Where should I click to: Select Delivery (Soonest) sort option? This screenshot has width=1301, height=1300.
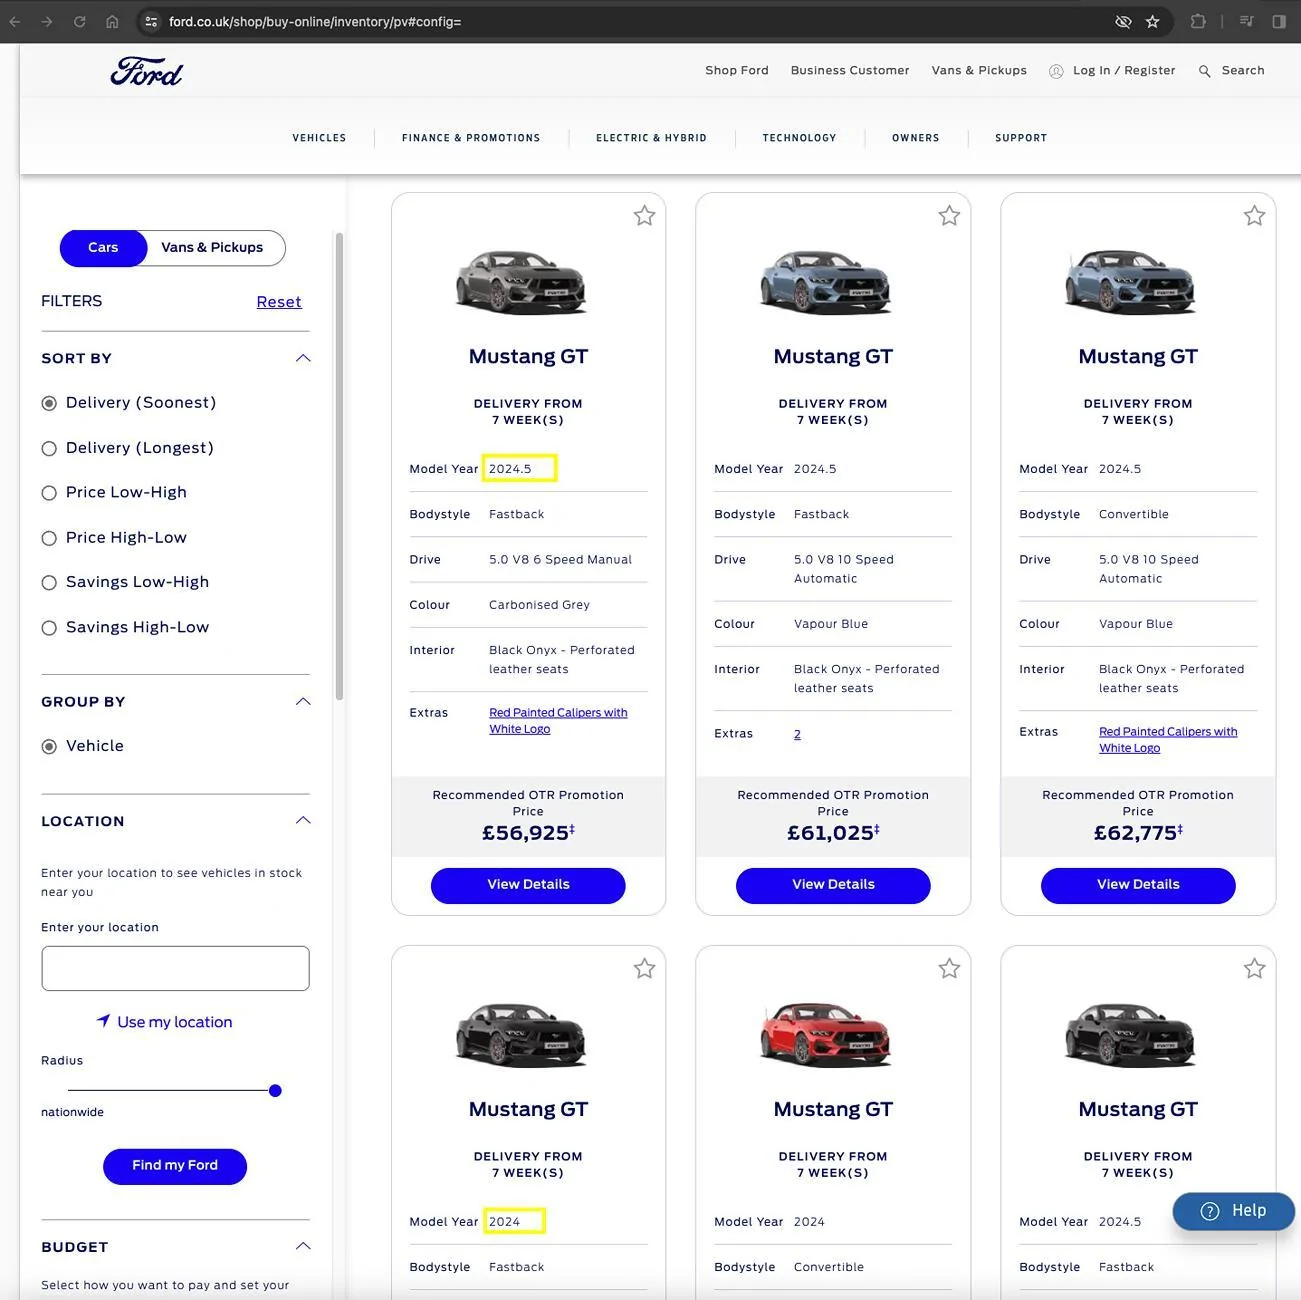tap(49, 403)
